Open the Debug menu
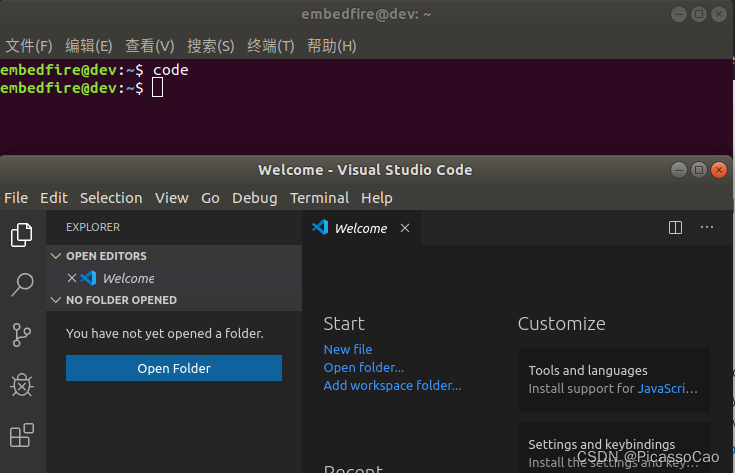 tap(255, 198)
